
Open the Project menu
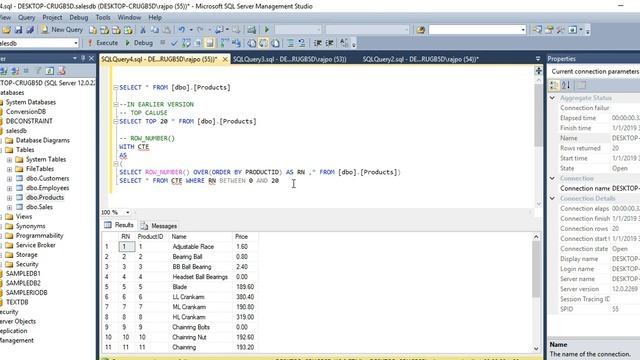[52, 18]
